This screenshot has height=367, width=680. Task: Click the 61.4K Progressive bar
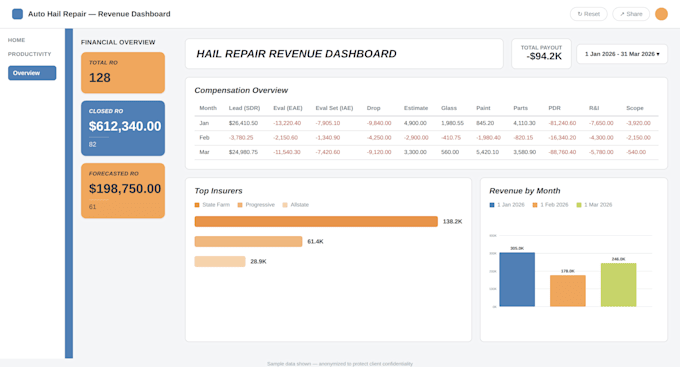(x=248, y=241)
